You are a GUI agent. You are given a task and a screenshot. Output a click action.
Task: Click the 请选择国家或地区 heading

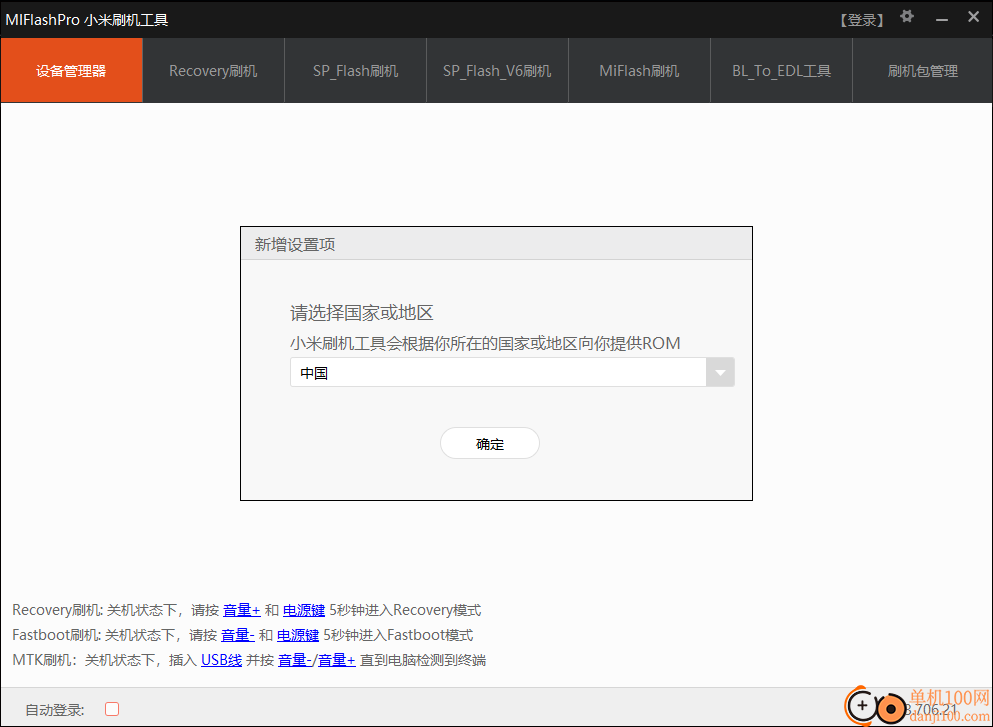(x=362, y=313)
